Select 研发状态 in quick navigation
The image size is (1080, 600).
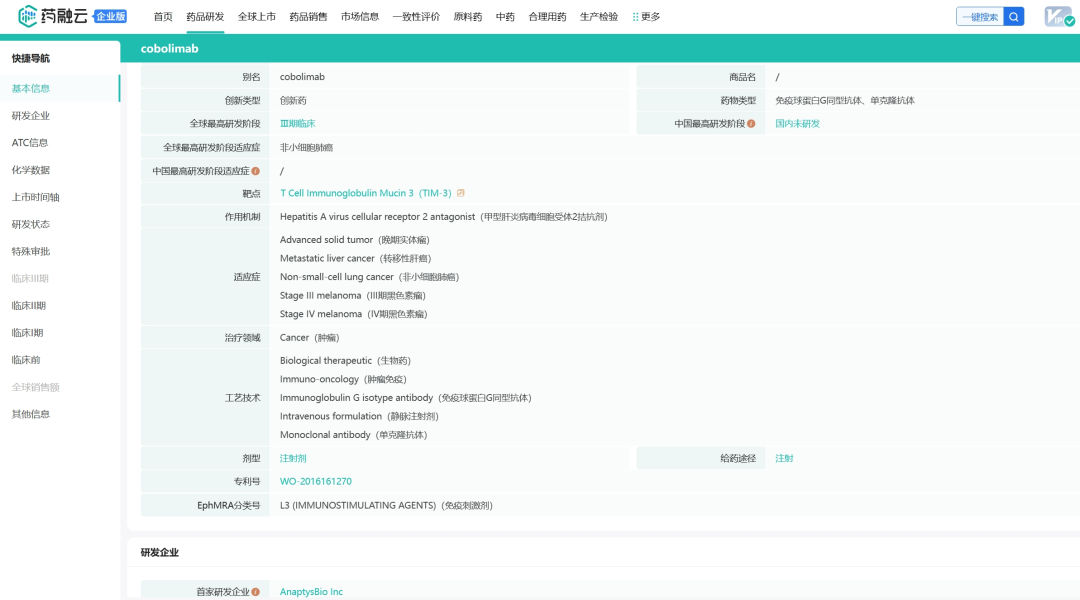(x=31, y=224)
